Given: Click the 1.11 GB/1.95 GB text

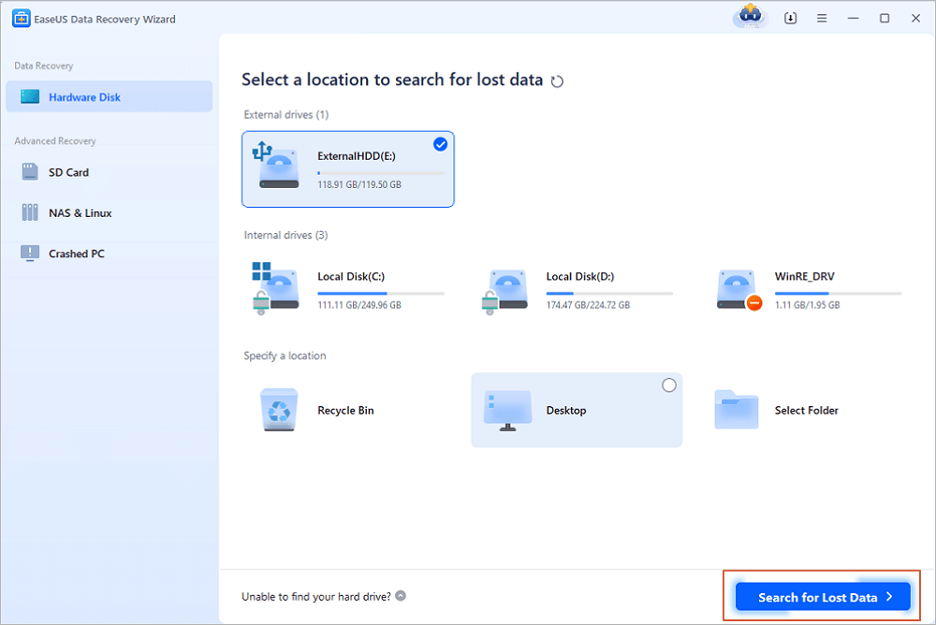Looking at the screenshot, I should [x=808, y=305].
